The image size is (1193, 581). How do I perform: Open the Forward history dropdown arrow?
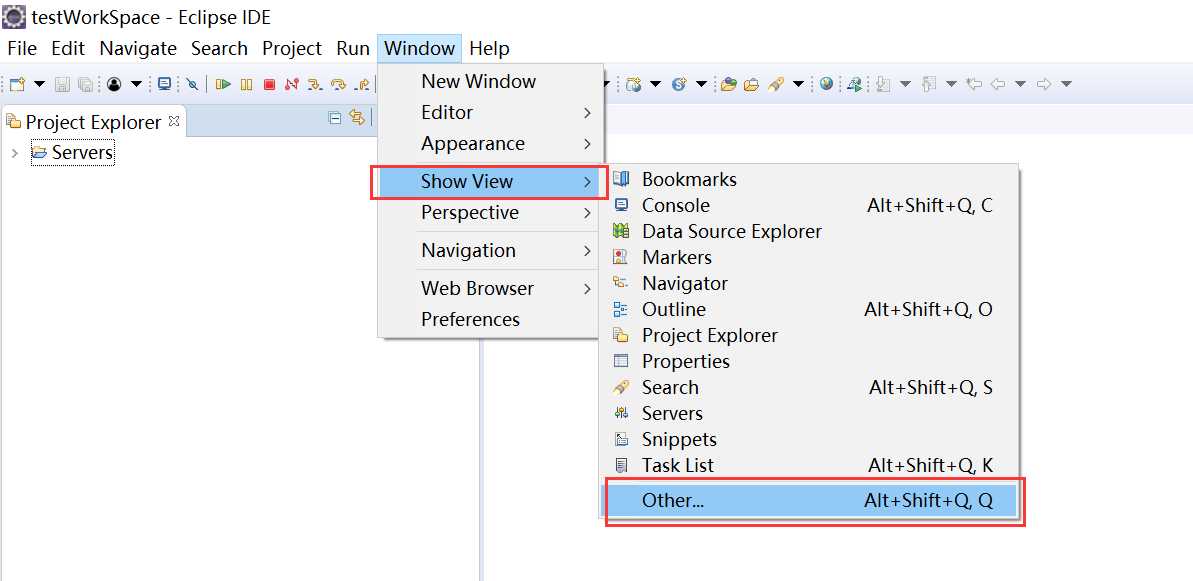(1066, 84)
